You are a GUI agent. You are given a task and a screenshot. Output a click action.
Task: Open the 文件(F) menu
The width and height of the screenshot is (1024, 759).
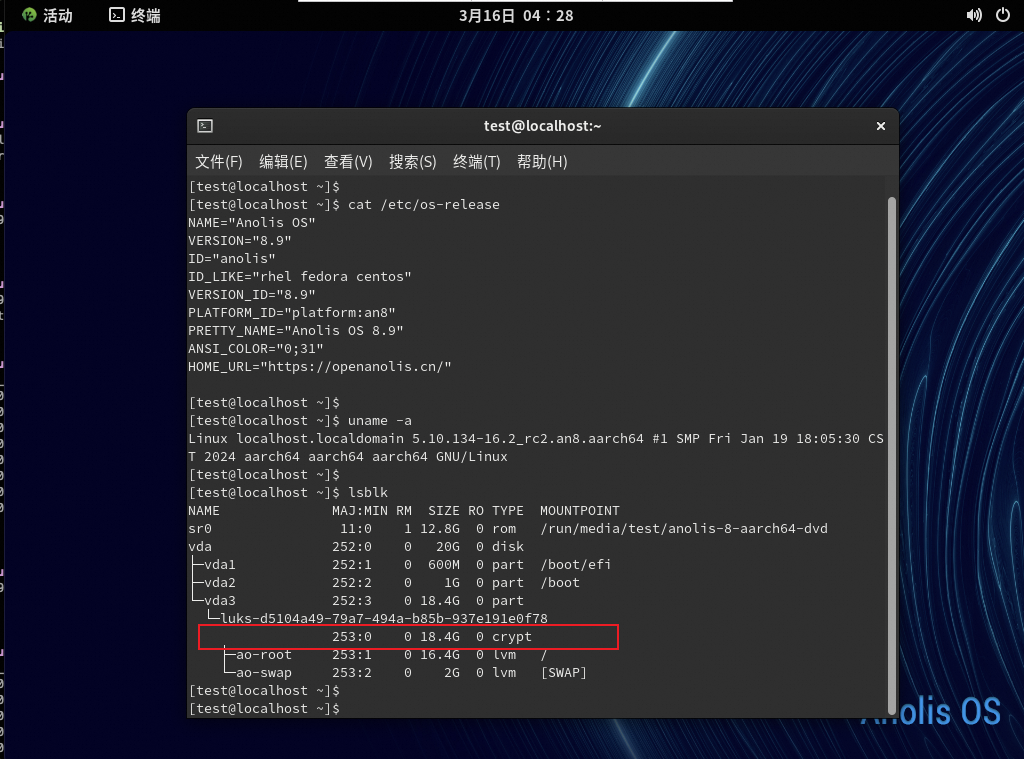point(218,162)
